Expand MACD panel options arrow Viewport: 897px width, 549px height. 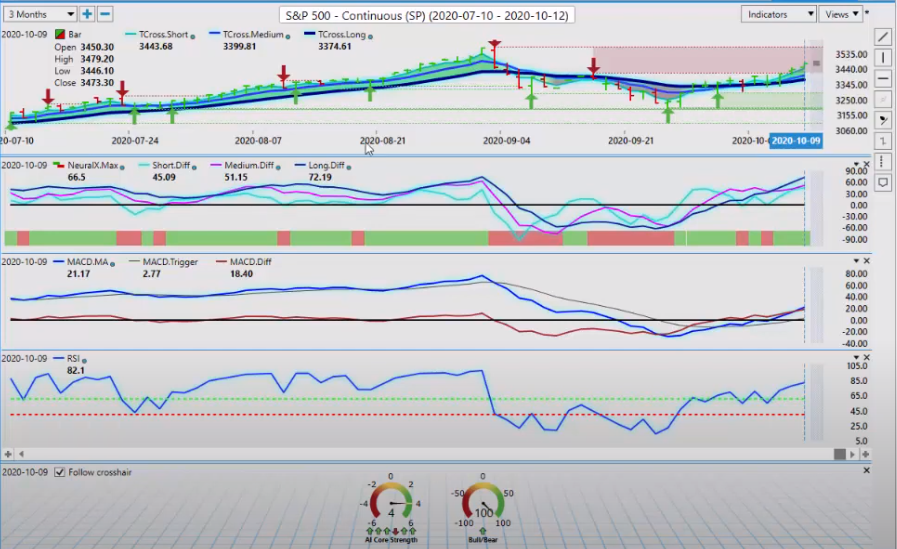coord(856,261)
